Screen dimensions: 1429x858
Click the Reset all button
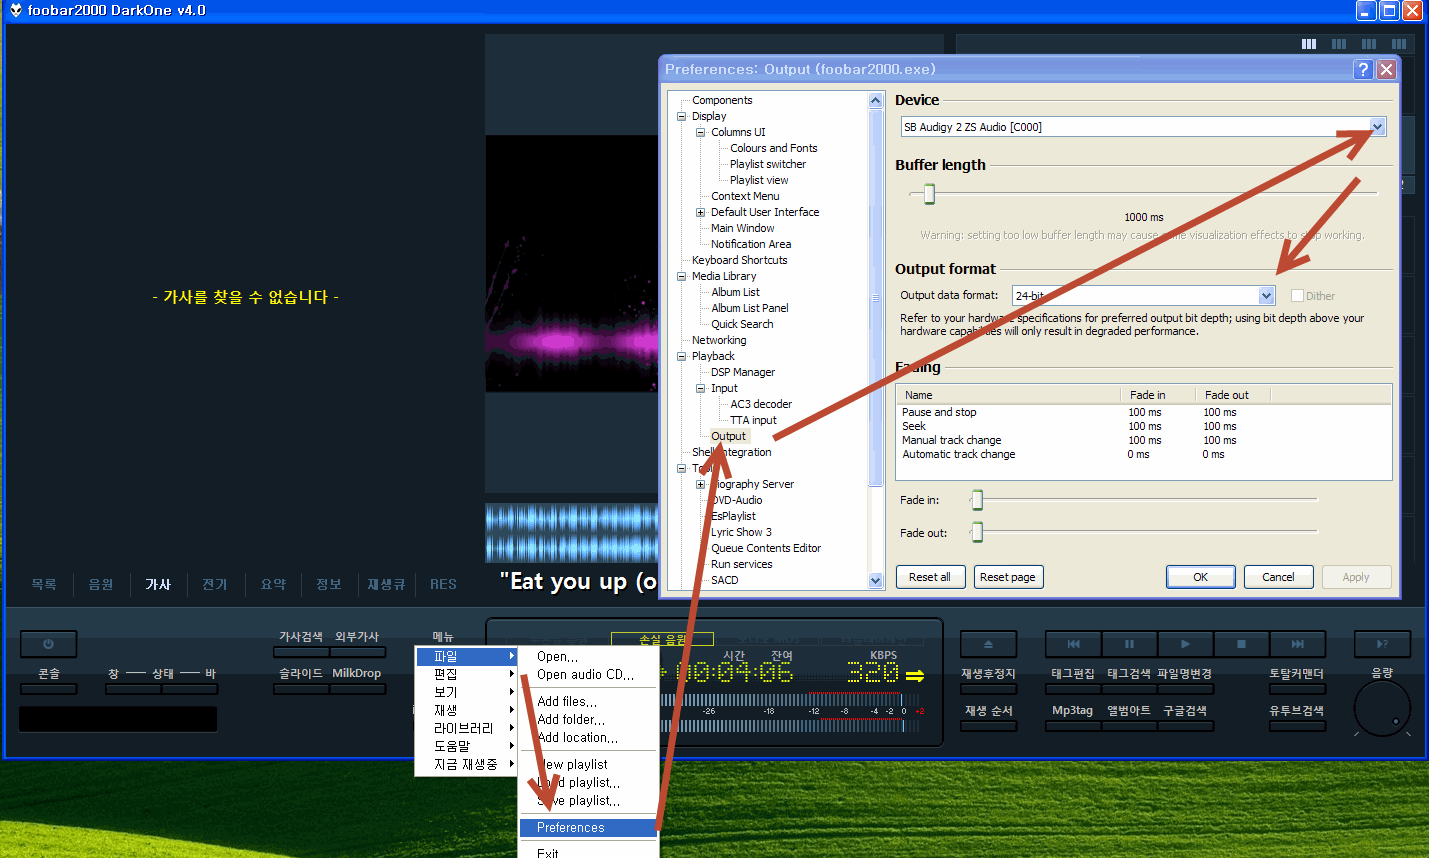[930, 577]
